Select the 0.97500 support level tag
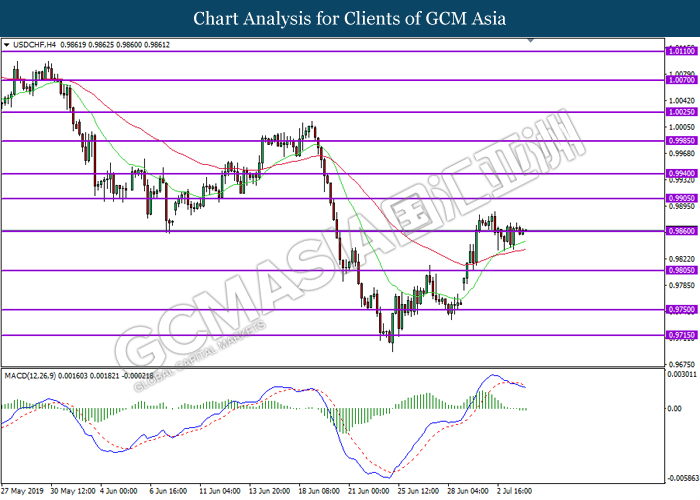 [x=681, y=310]
